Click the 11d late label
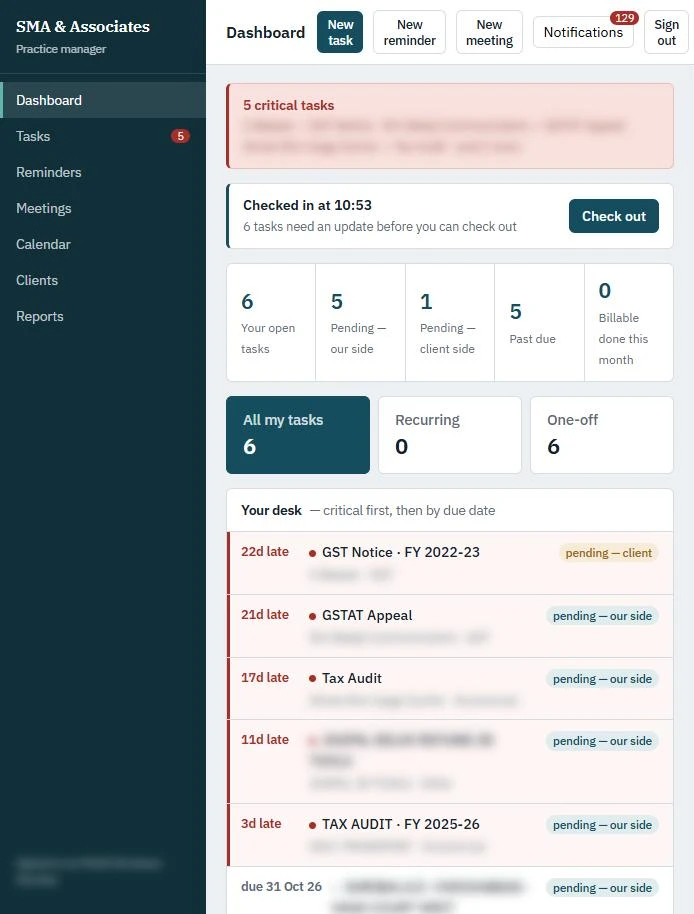The image size is (694, 914). [265, 739]
